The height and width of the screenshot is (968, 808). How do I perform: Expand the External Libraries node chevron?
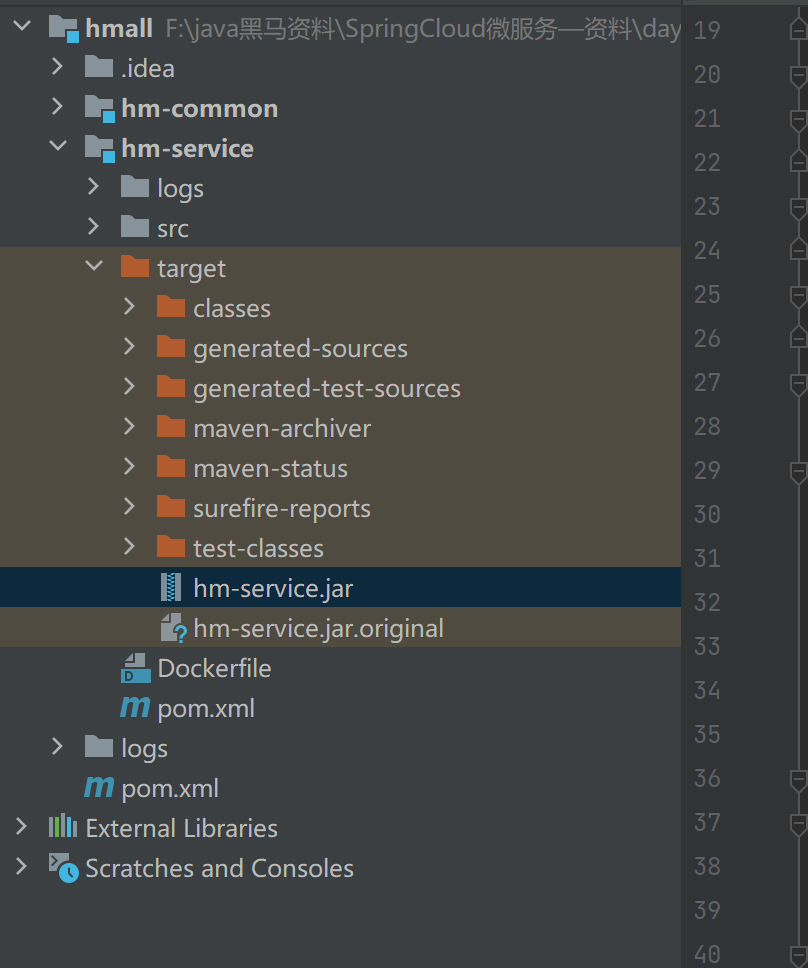pyautogui.click(x=21, y=826)
